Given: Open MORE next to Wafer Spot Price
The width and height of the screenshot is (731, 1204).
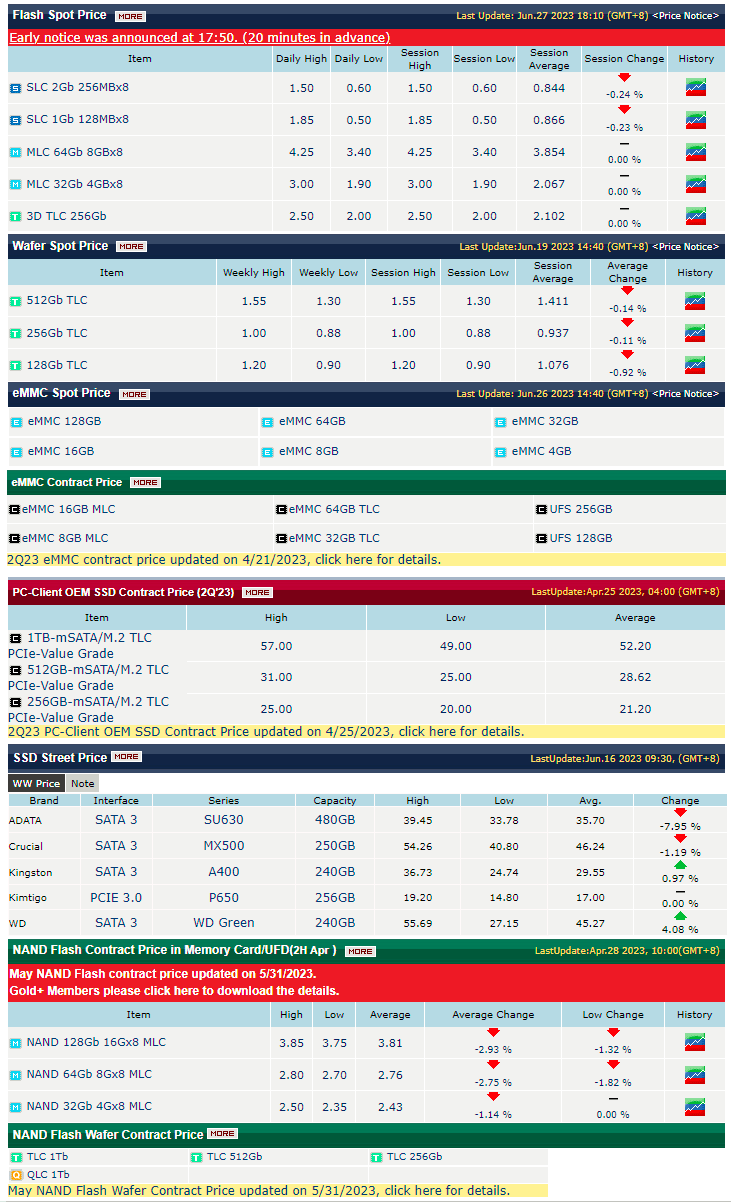Looking at the screenshot, I should [x=131, y=247].
